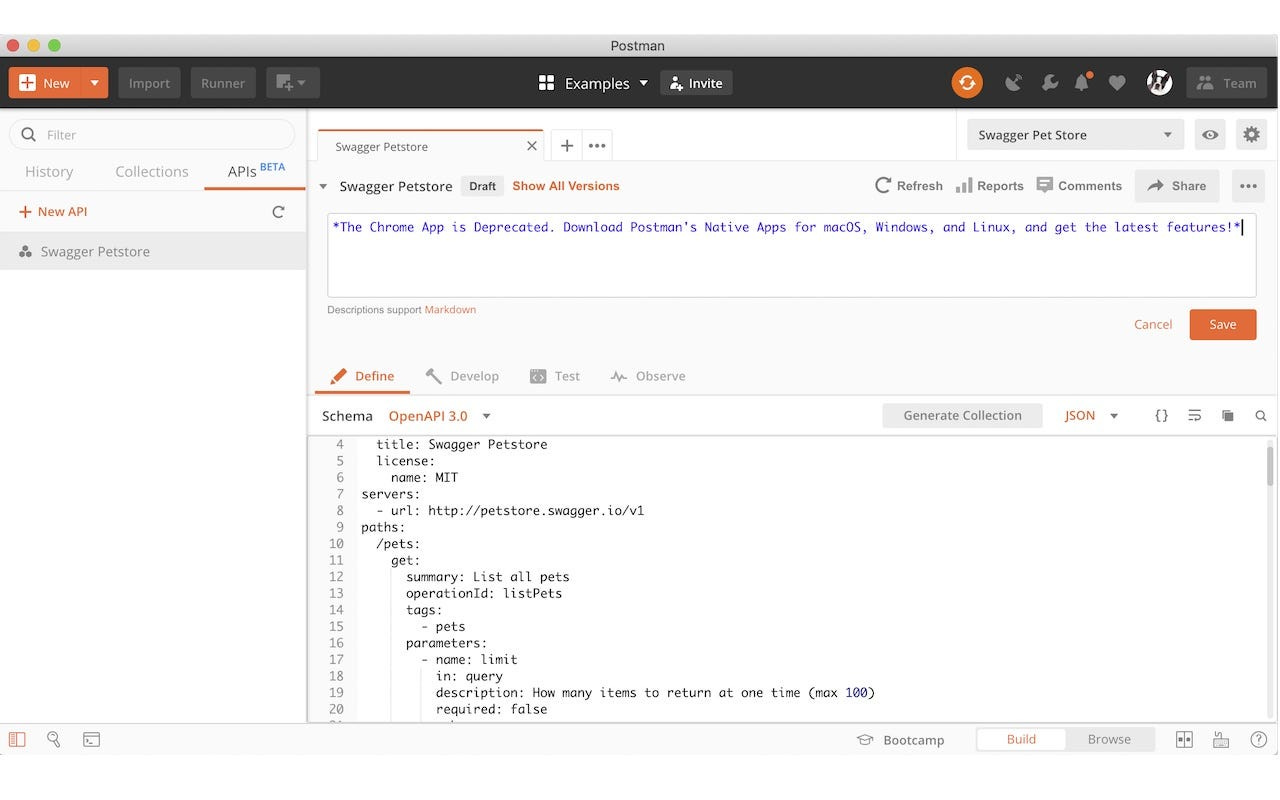Open the Find and Replace magnifier in status bar

tap(53, 739)
